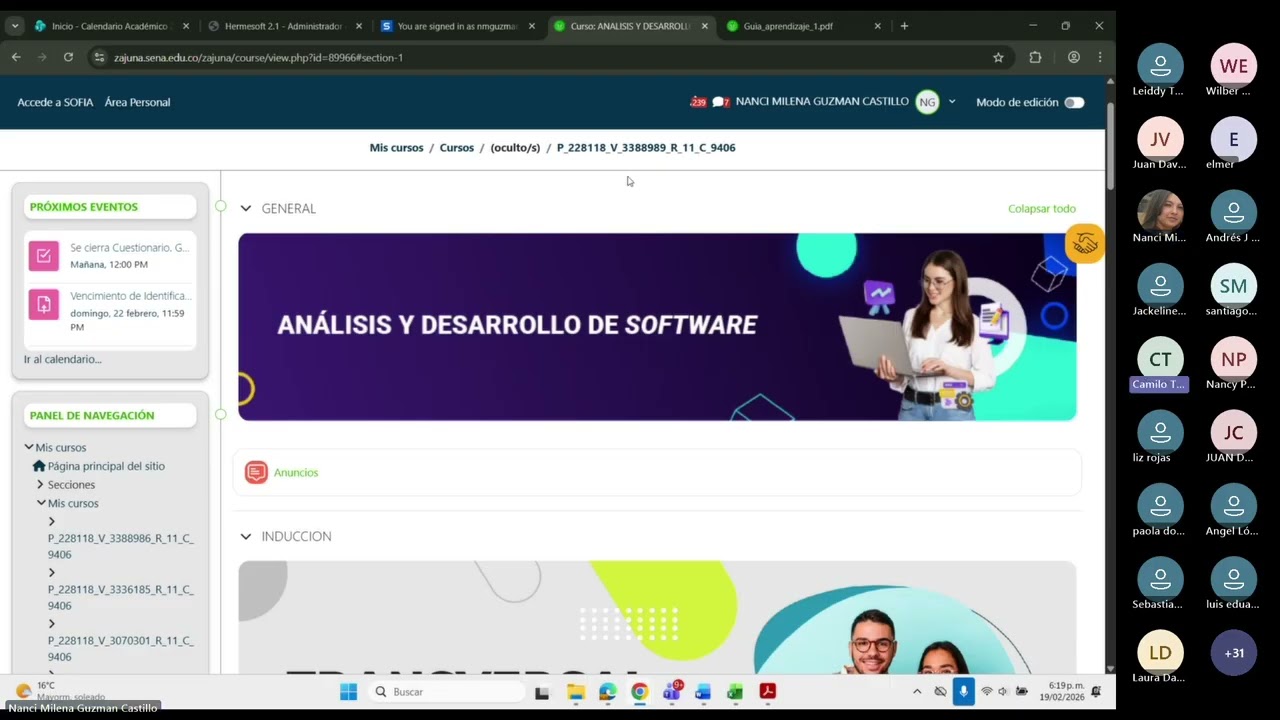Open the Chrome three-dot menu
1280x720 pixels.
1100,57
